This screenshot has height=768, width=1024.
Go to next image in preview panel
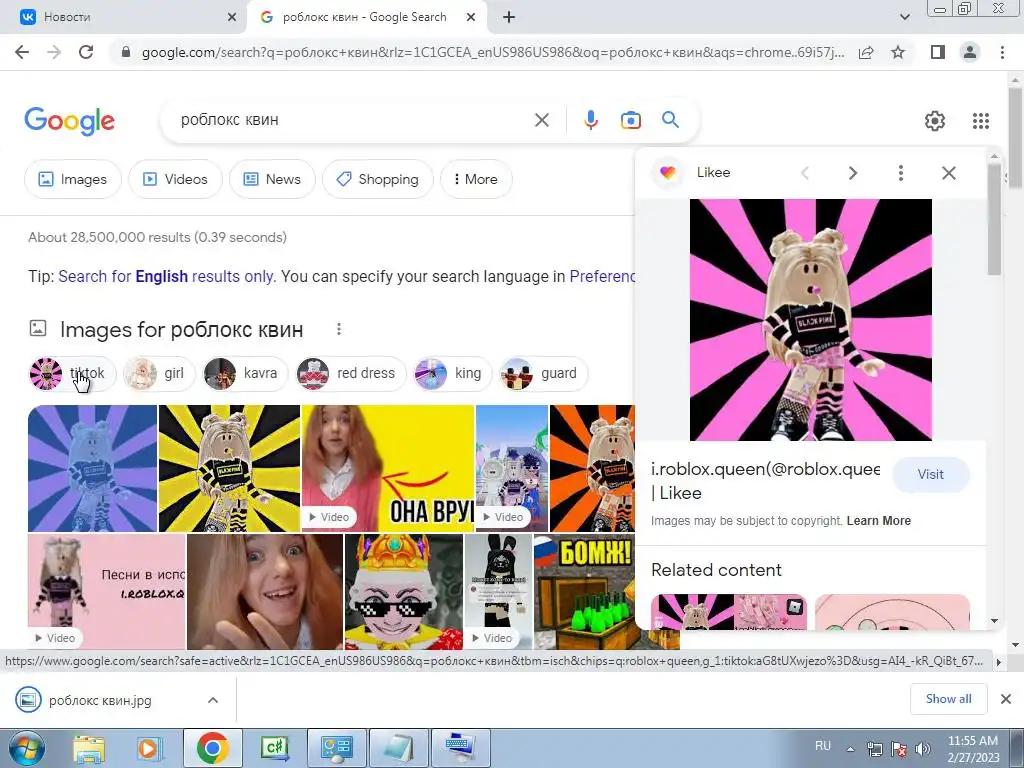(852, 173)
